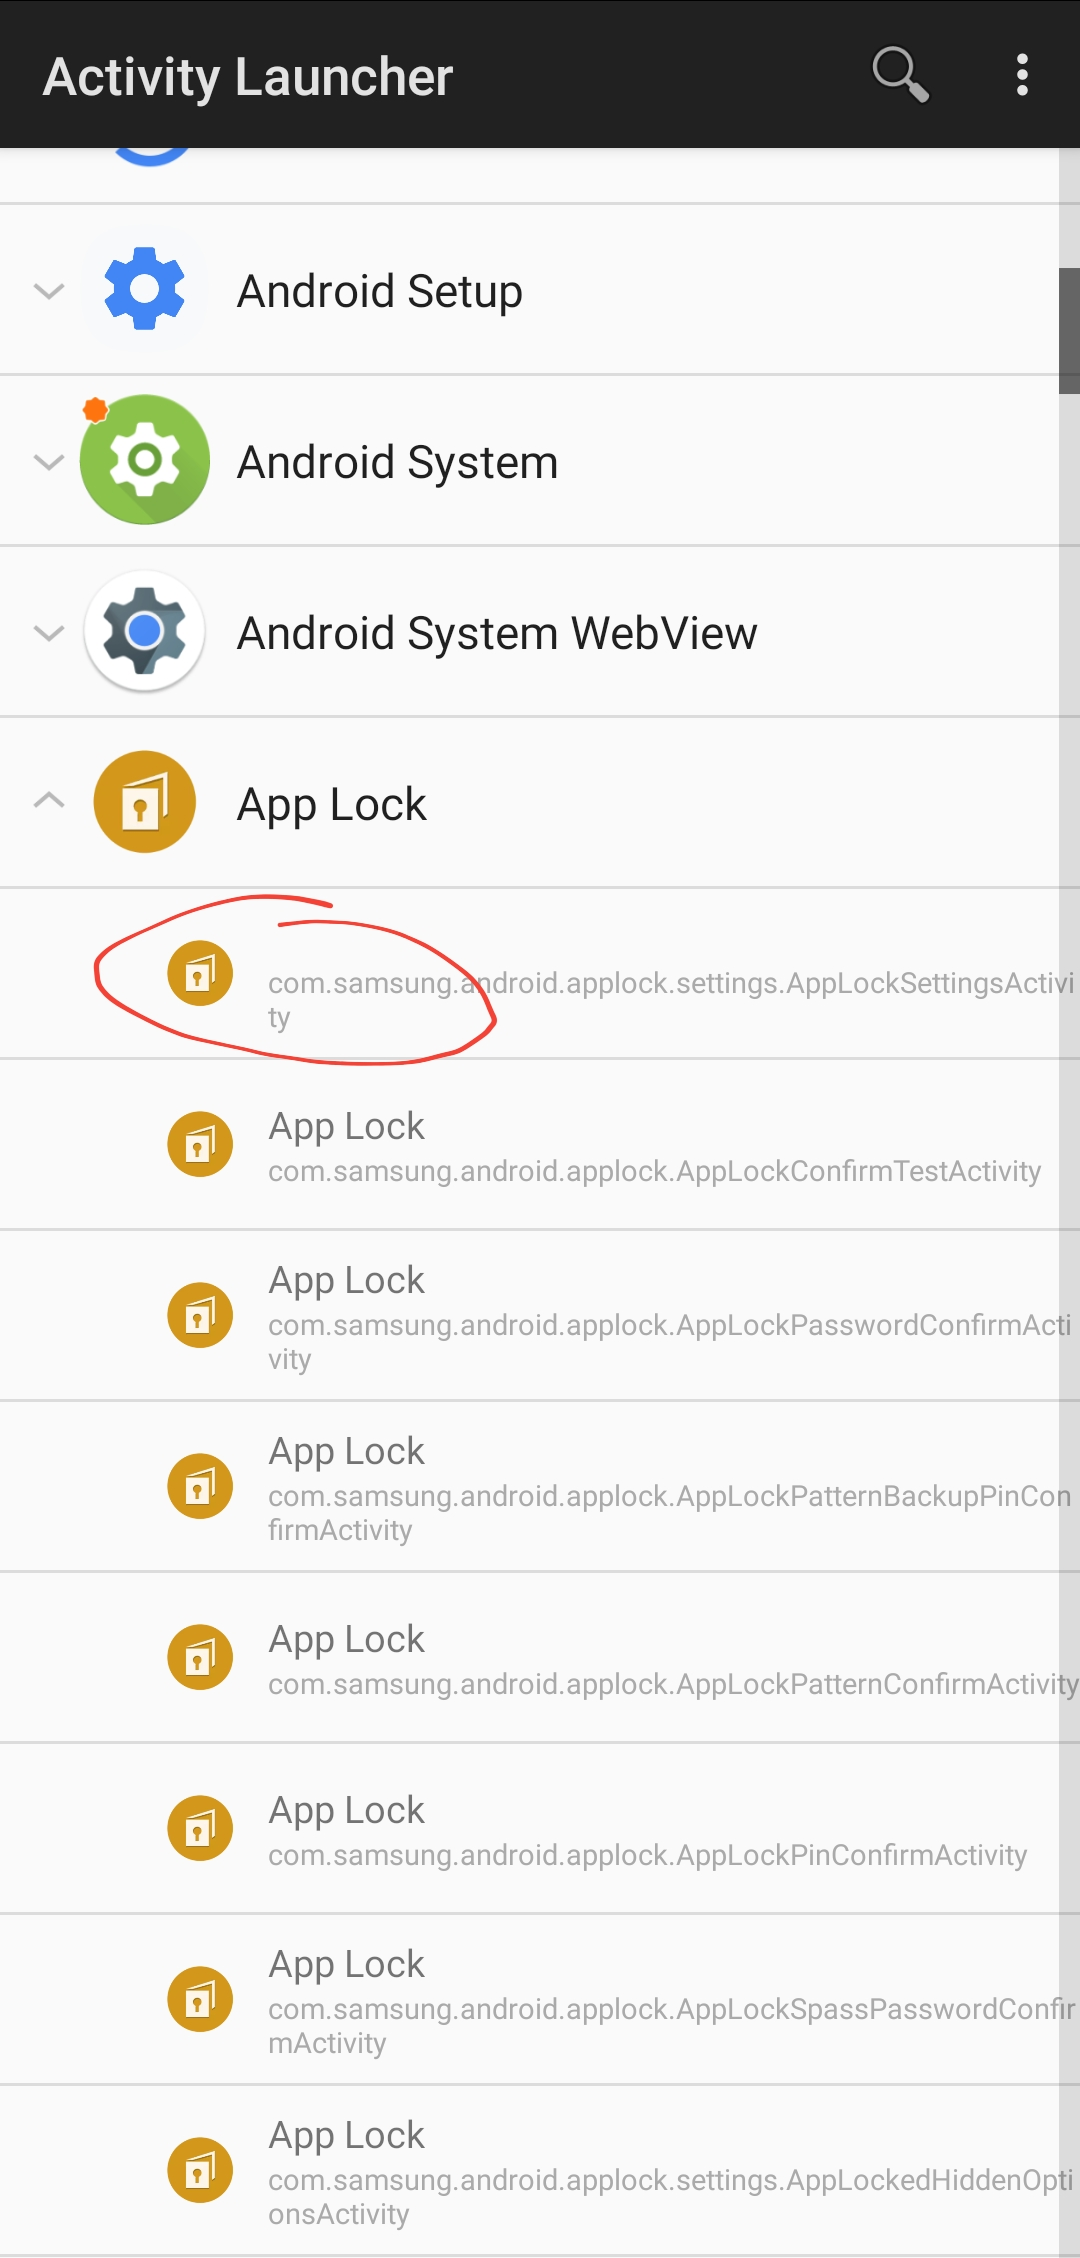
Task: Open AppLockPinConfirmActivity list item
Action: click(648, 1829)
